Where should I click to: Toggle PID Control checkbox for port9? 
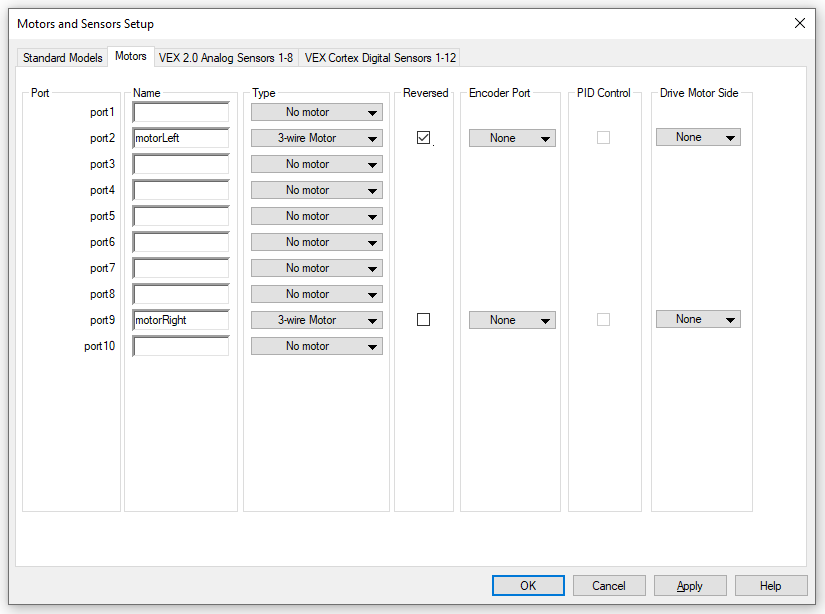pyautogui.click(x=603, y=320)
